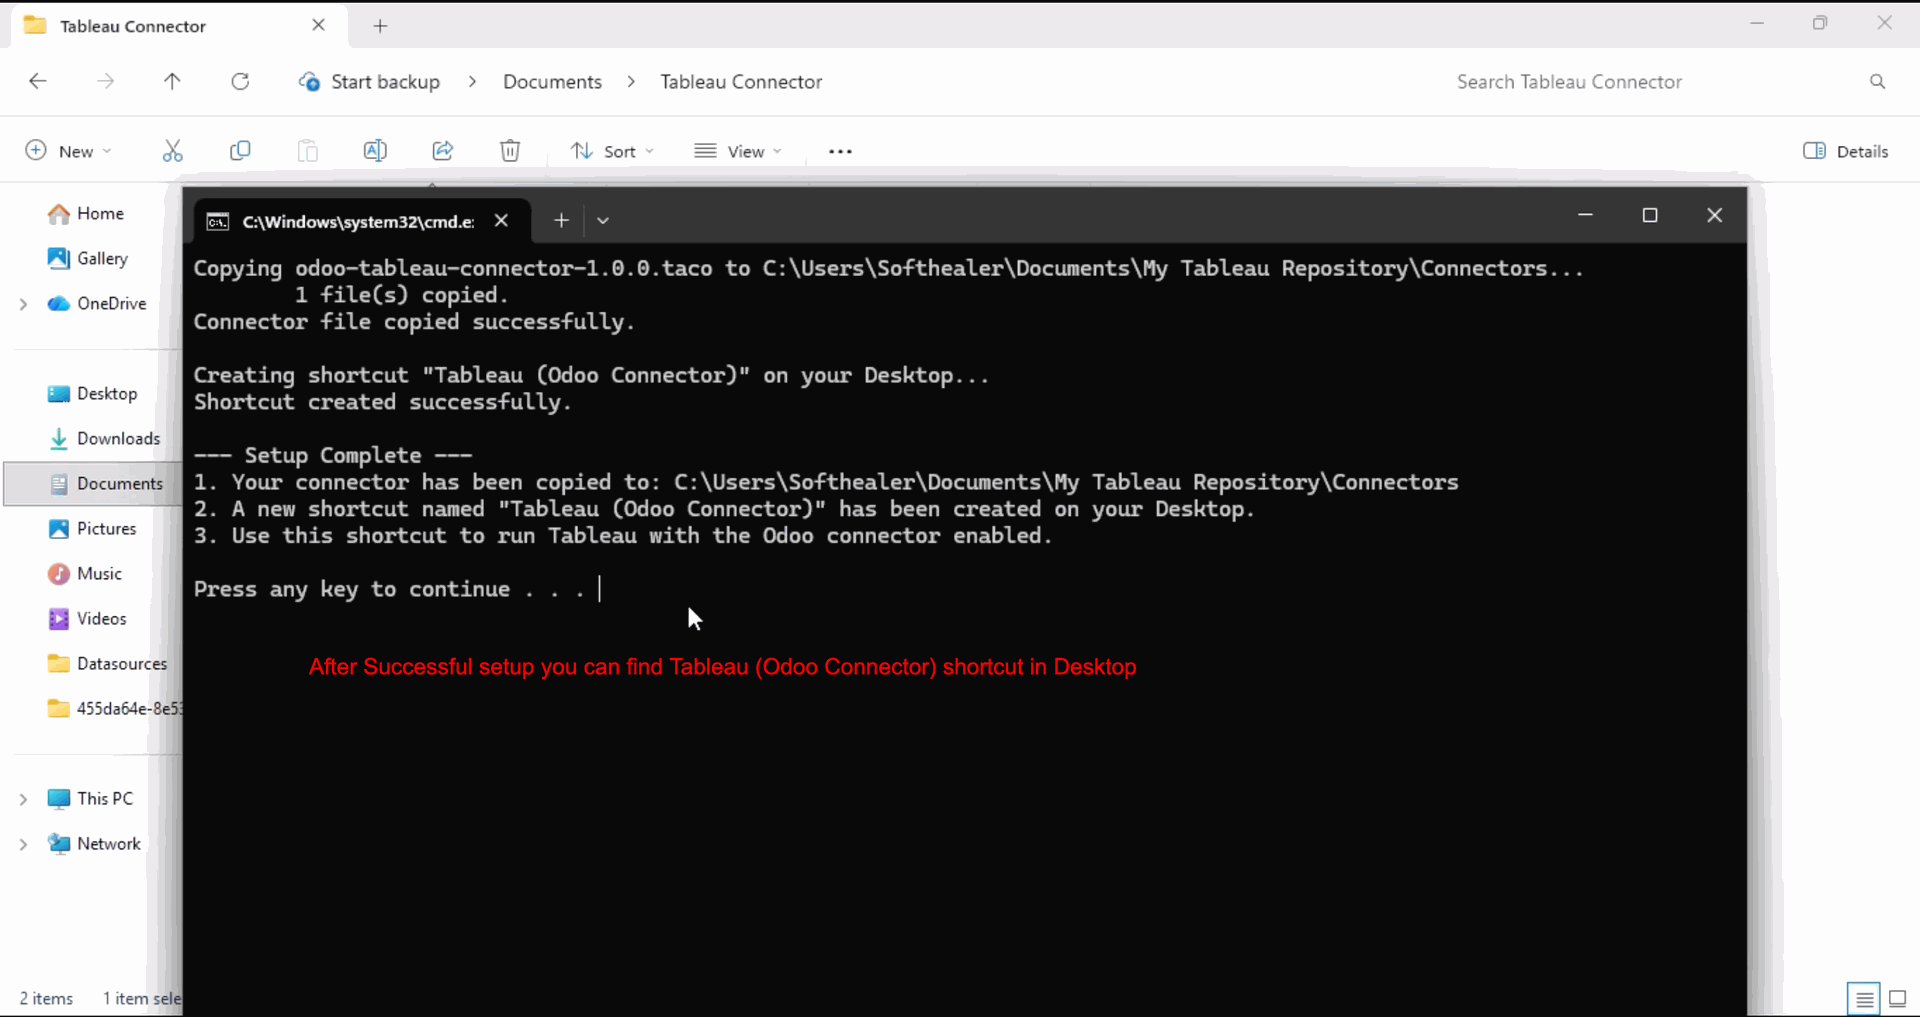Screen dimensions: 1920x1017
Task: Toggle the Details pane
Action: click(x=1846, y=151)
